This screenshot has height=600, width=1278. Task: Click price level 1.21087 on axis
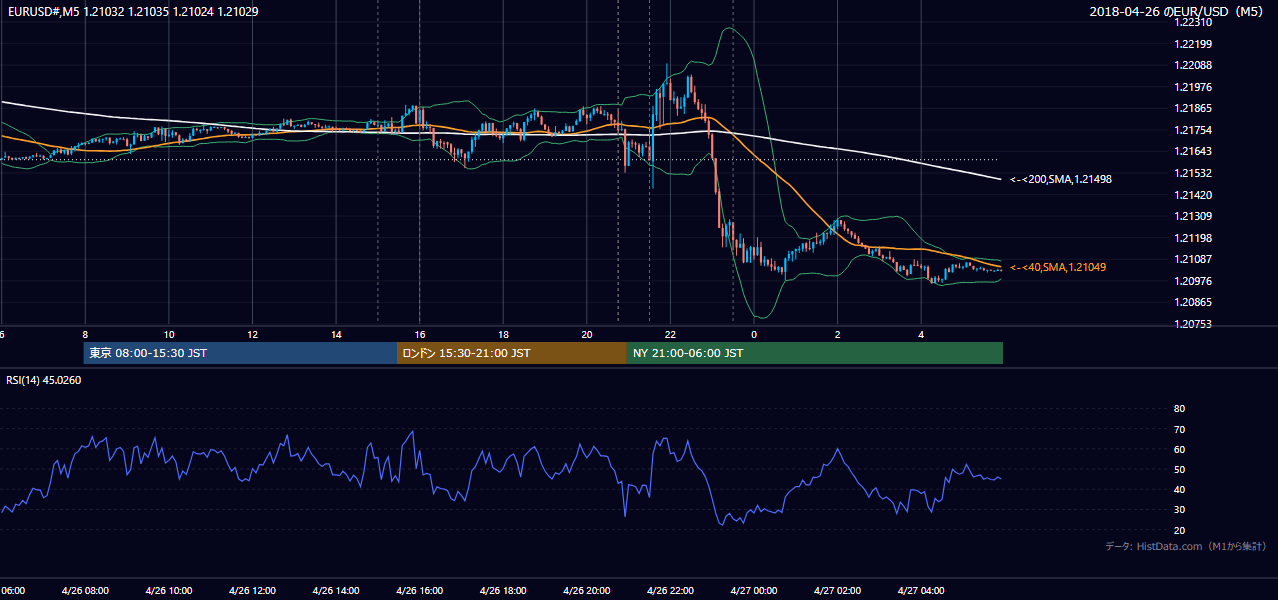click(1192, 259)
